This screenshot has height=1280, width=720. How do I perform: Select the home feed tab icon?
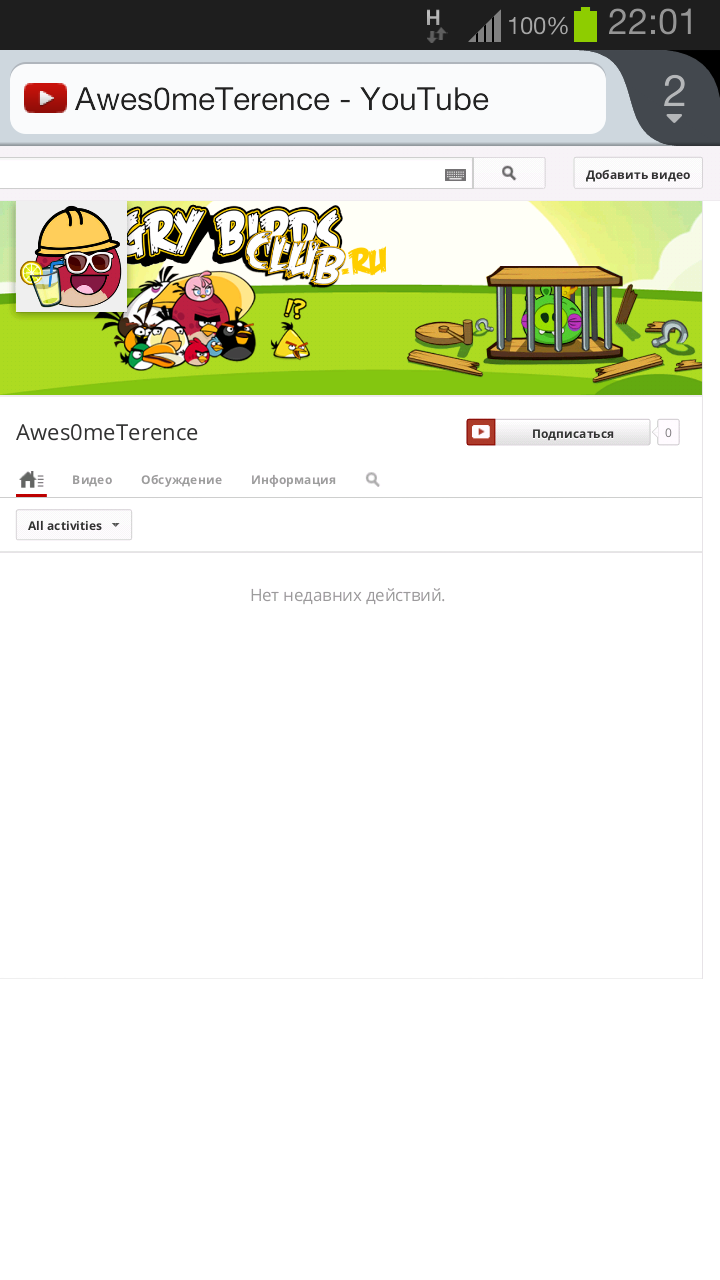coord(32,480)
